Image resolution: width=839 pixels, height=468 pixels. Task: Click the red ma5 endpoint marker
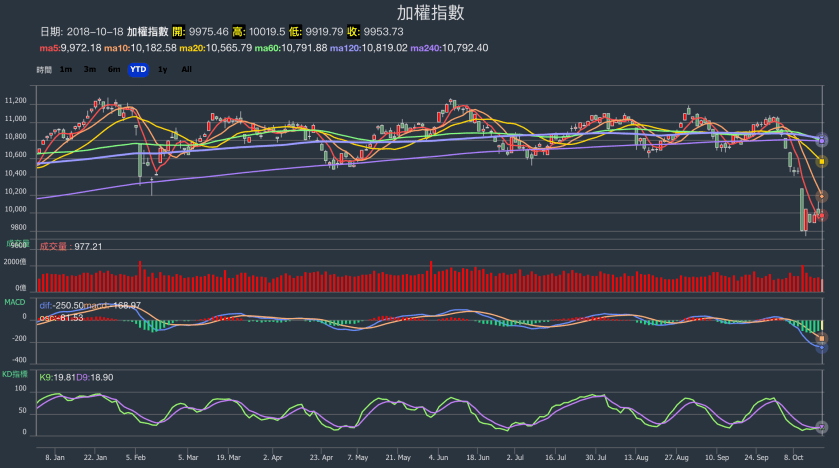tap(822, 213)
